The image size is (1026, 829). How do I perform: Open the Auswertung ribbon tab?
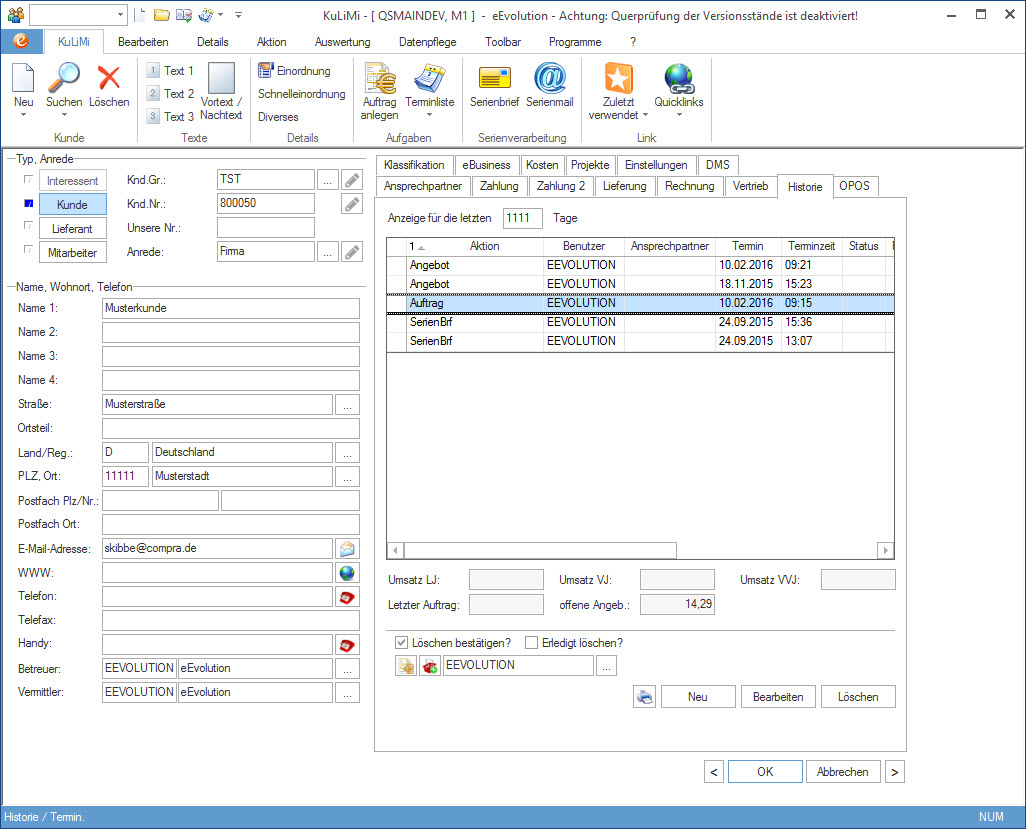coord(342,42)
